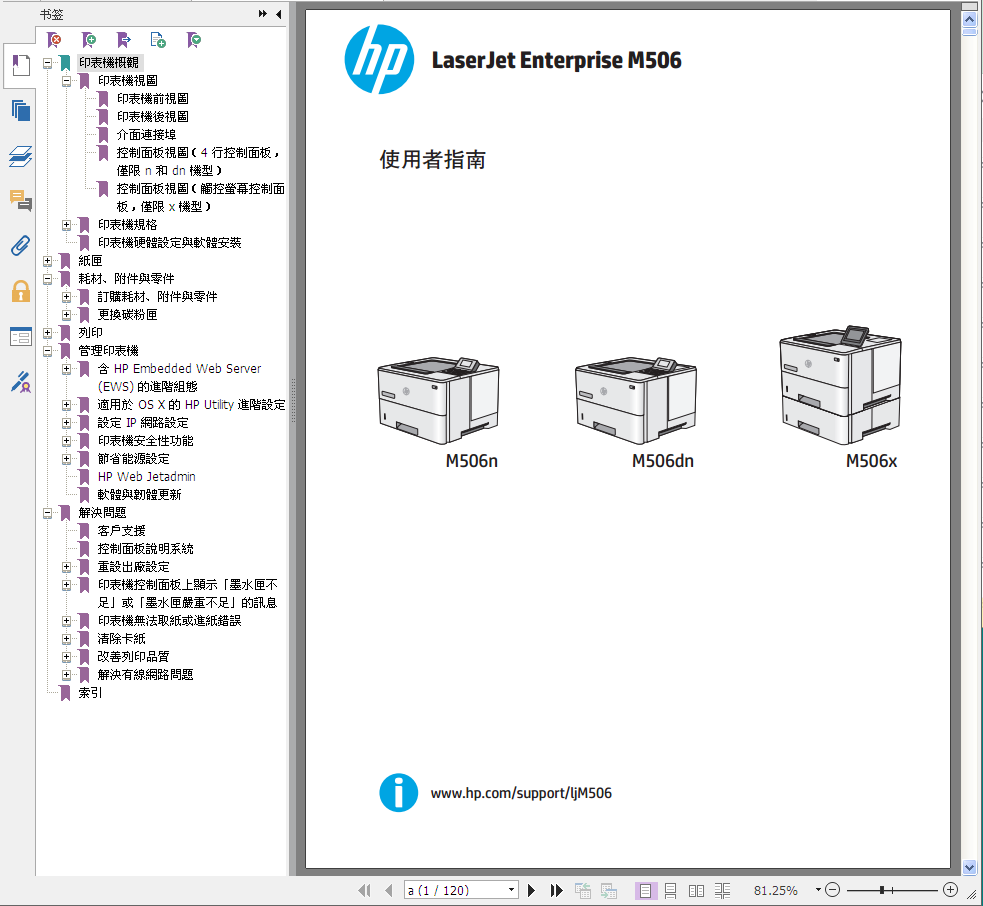Image resolution: width=983 pixels, height=906 pixels.
Task: Collapse the 印表機概觀 bookmark node
Action: [x=47, y=63]
